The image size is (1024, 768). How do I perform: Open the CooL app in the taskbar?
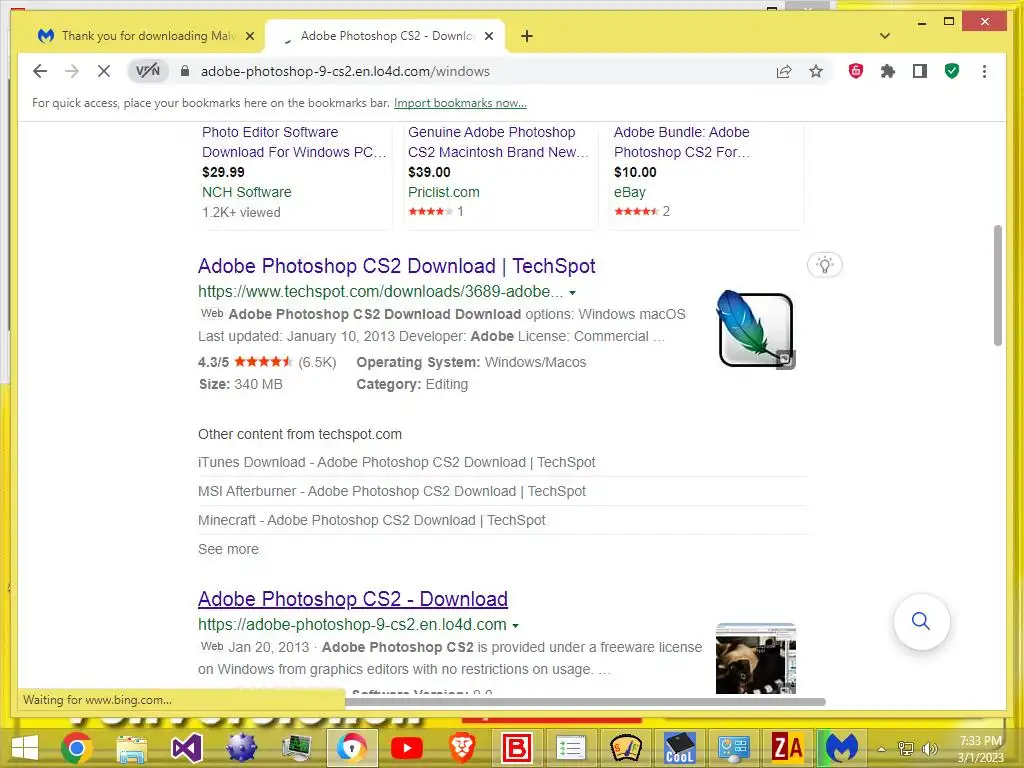[679, 748]
